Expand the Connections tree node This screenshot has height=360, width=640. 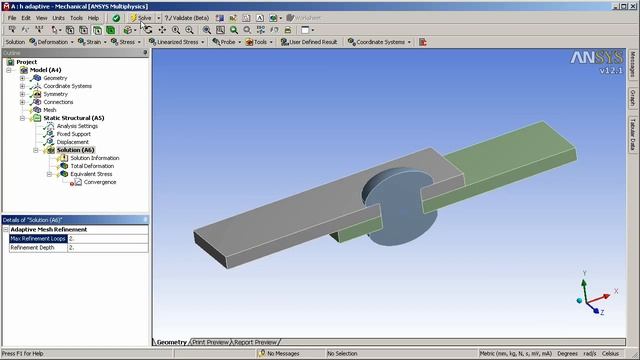(22, 102)
